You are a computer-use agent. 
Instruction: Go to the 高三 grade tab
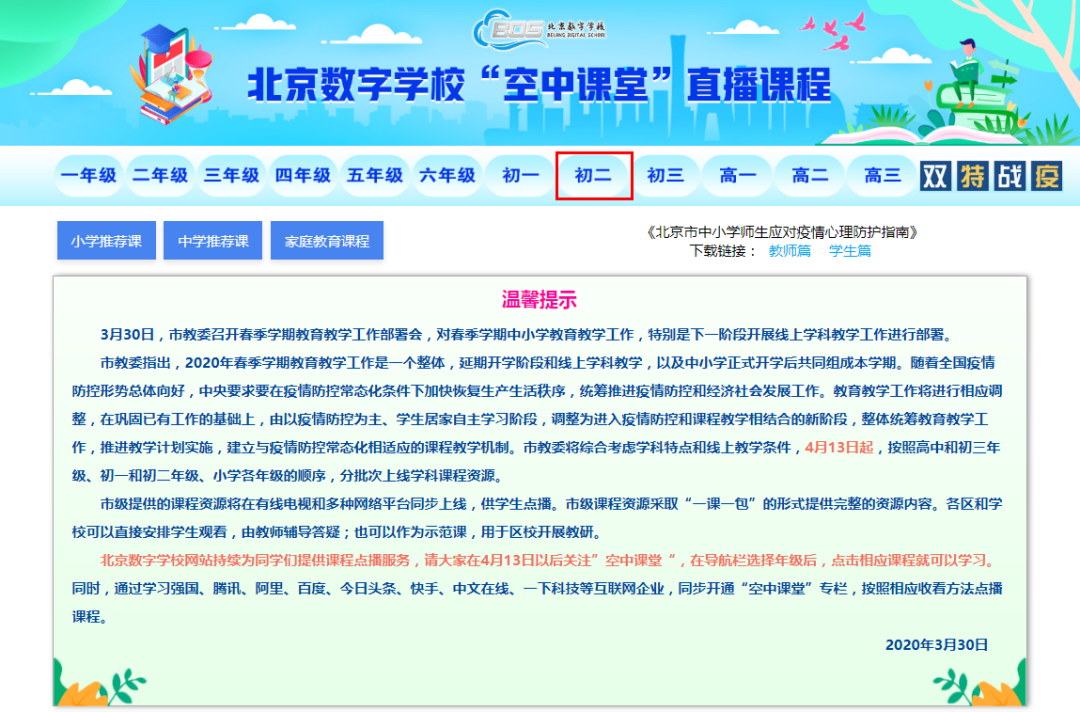click(x=882, y=176)
